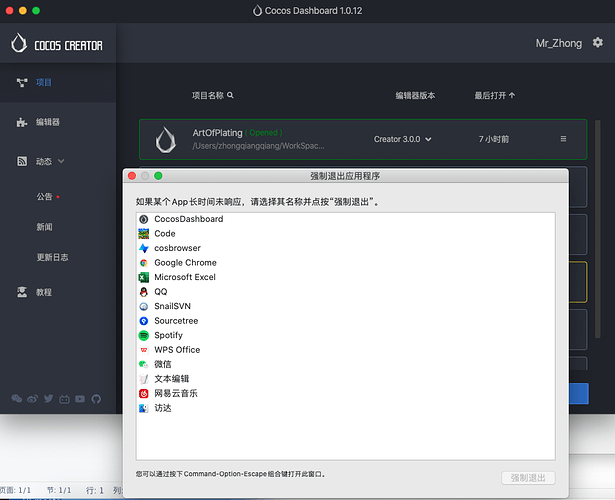The image size is (615, 500).
Task: Expand the 动态 section chevron
Action: [x=61, y=161]
